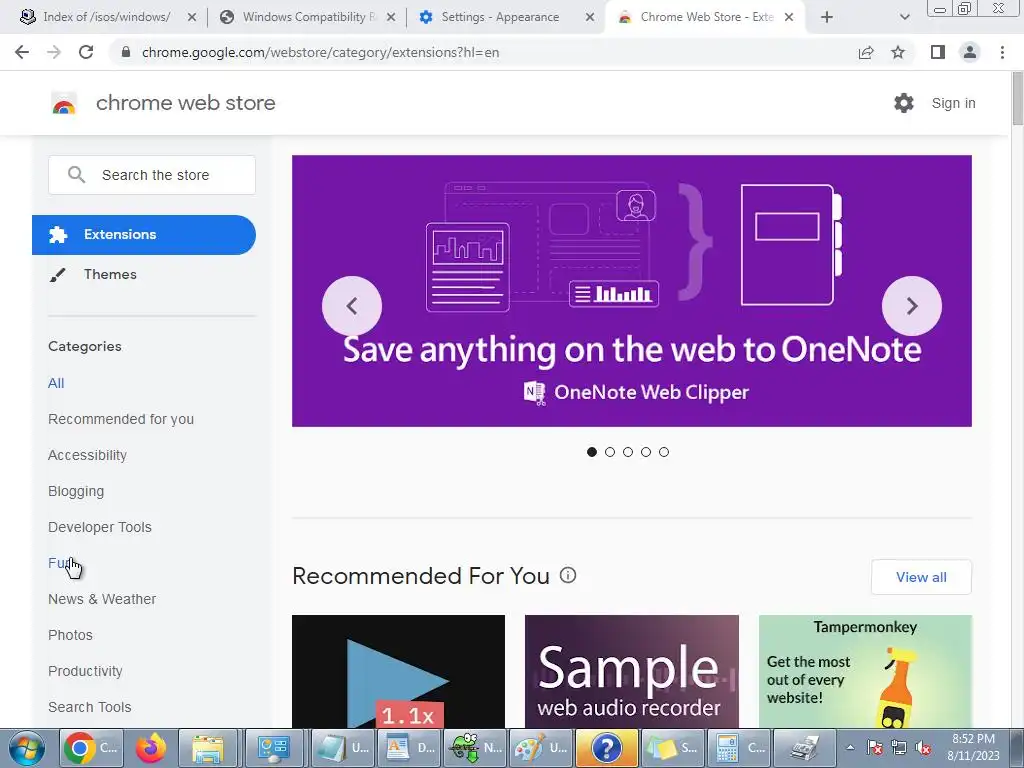
Task: Open the News & Weather category
Action: 102,599
